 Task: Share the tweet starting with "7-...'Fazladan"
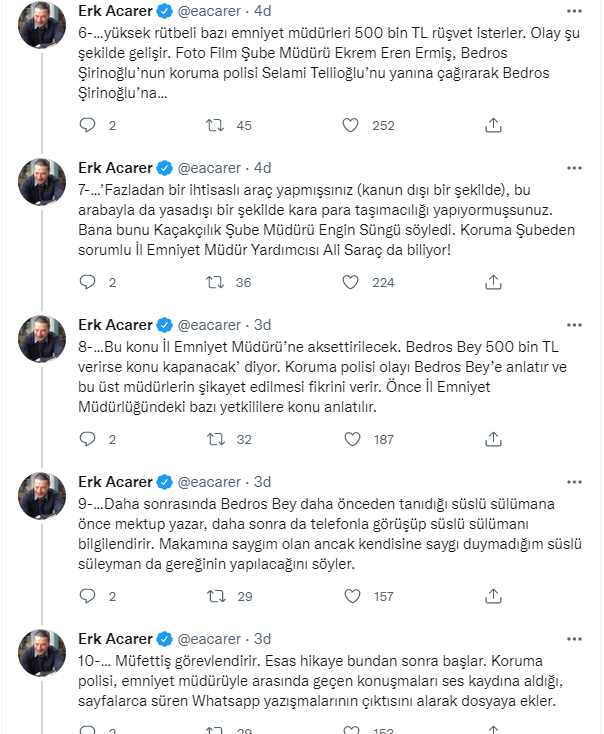[492, 282]
